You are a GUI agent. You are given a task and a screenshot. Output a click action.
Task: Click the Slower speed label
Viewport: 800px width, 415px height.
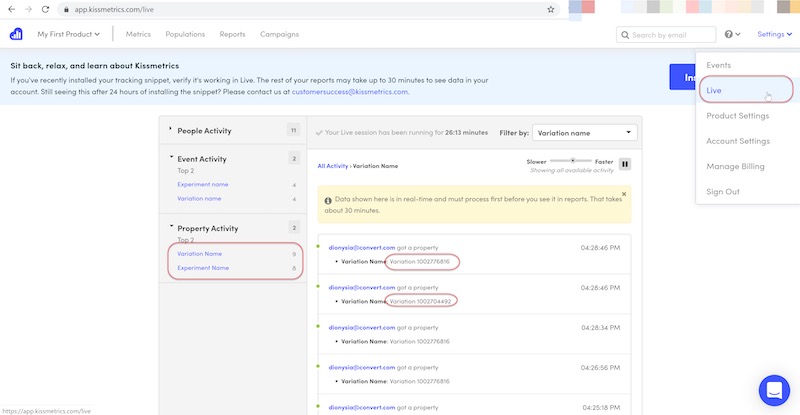tap(536, 162)
